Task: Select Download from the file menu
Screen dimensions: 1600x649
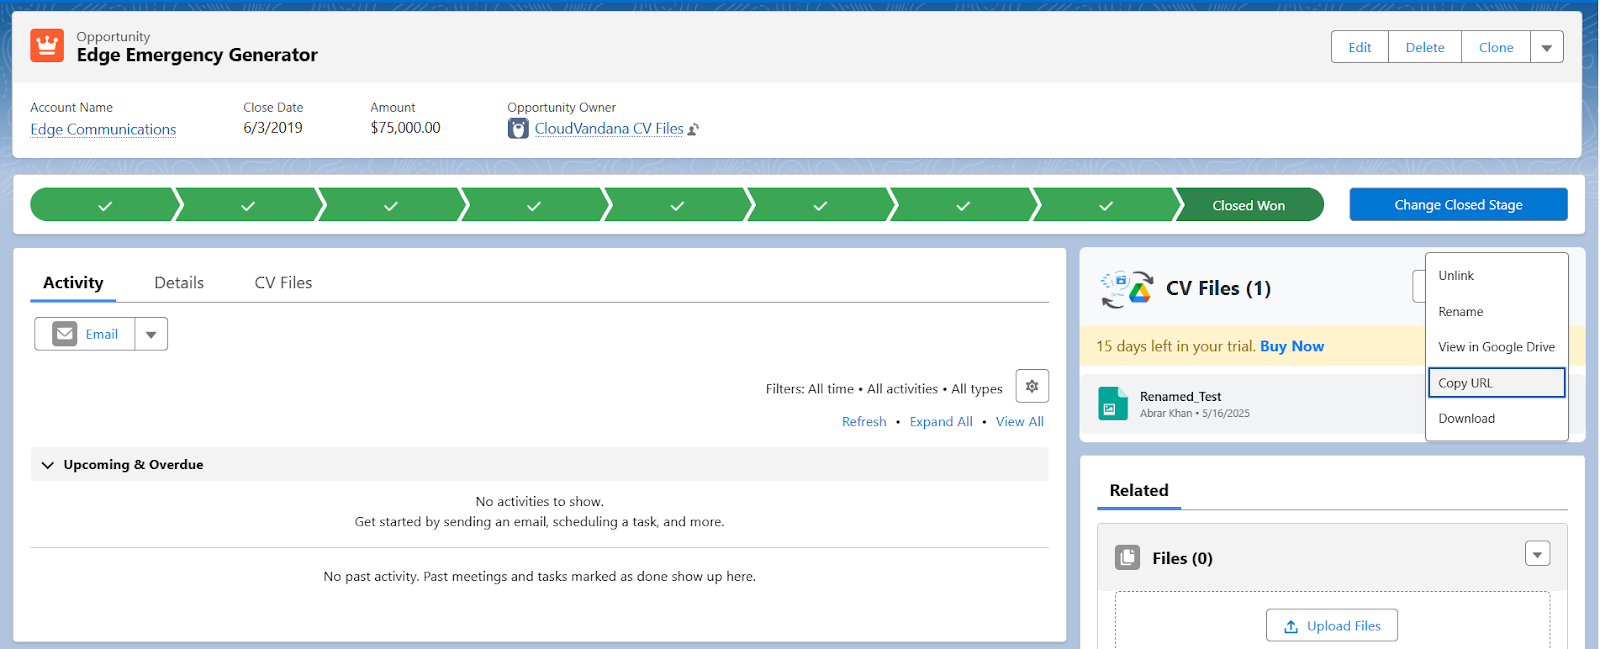Action: coord(1496,419)
